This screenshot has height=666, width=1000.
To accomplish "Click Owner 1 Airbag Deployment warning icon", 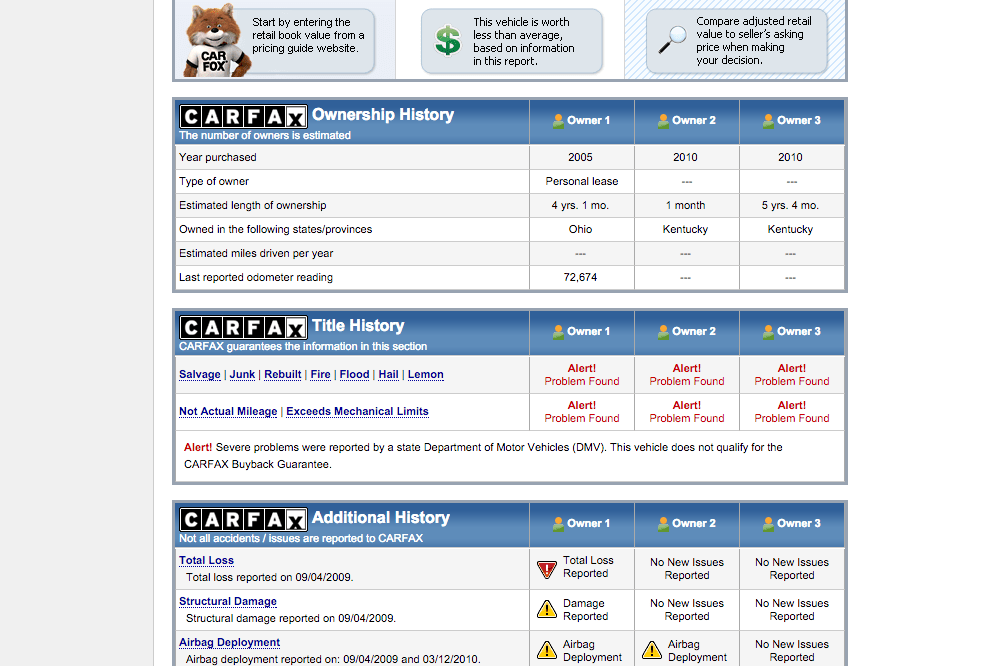I will coord(547,650).
